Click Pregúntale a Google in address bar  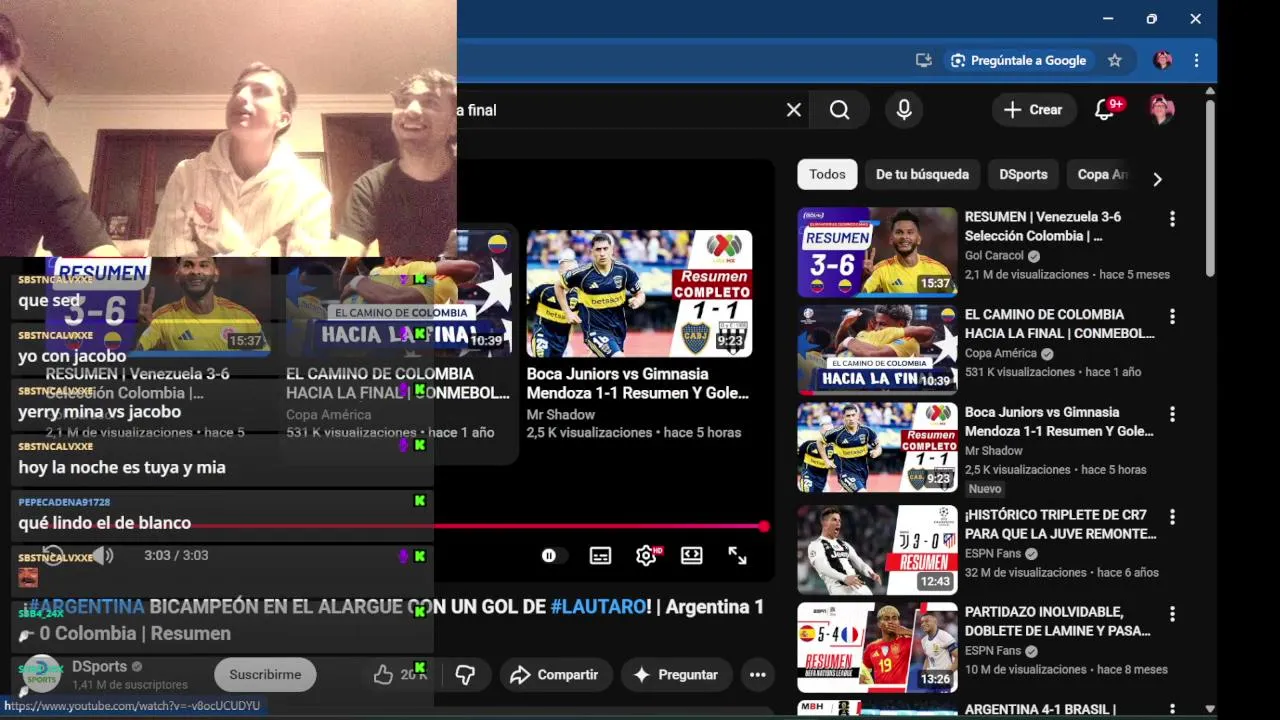point(1019,60)
